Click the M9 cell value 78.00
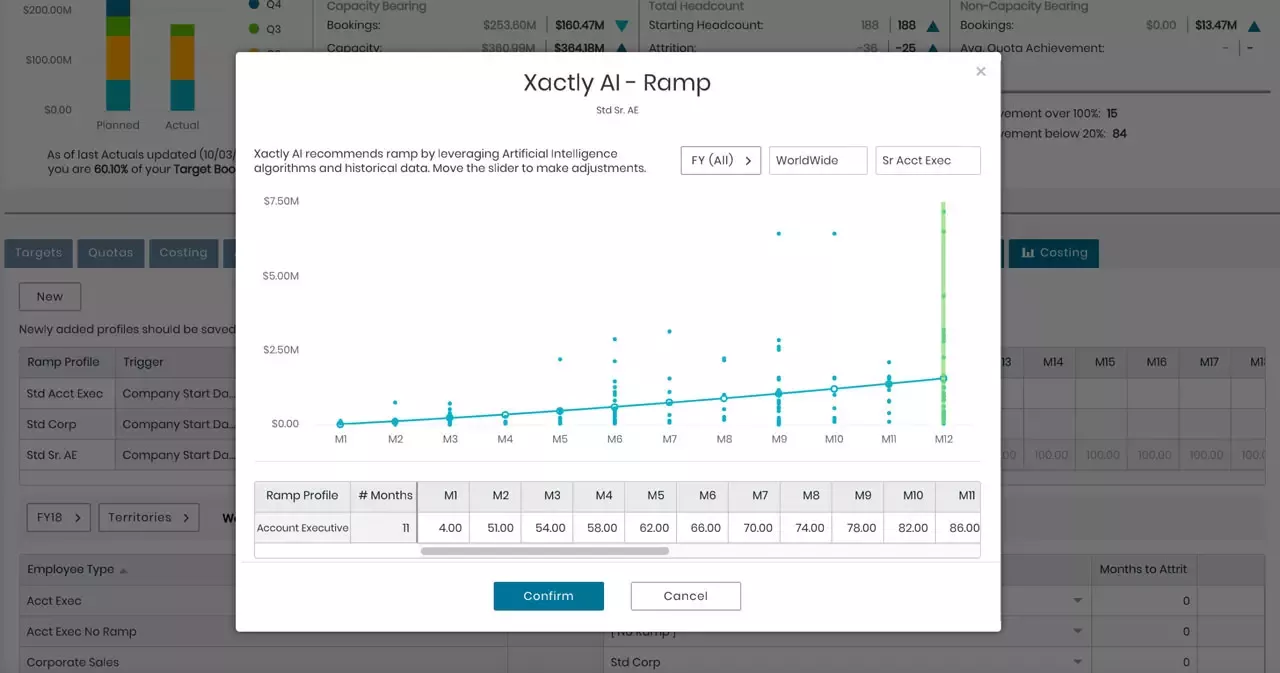1280x673 pixels. tap(859, 528)
